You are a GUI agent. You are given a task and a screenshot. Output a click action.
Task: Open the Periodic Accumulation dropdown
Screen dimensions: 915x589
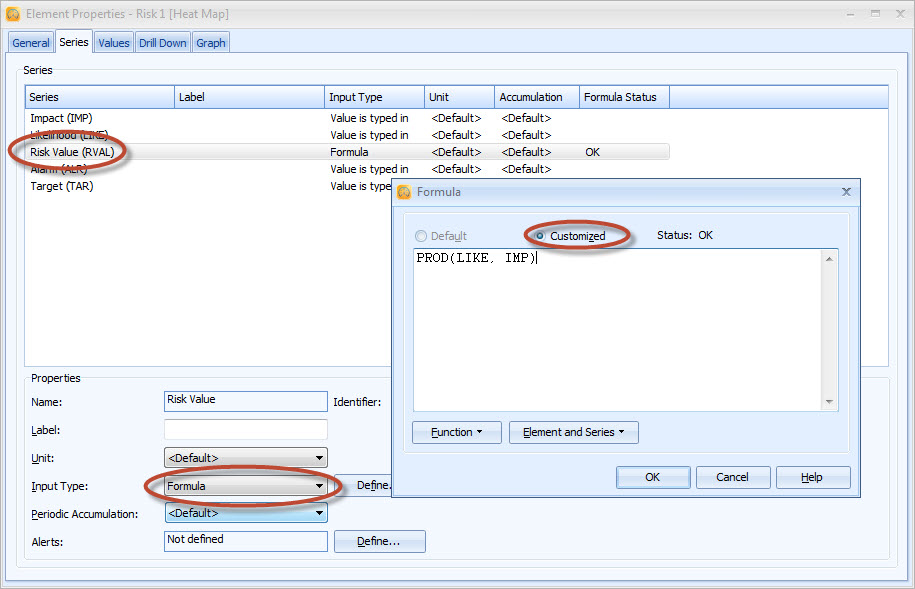click(319, 513)
